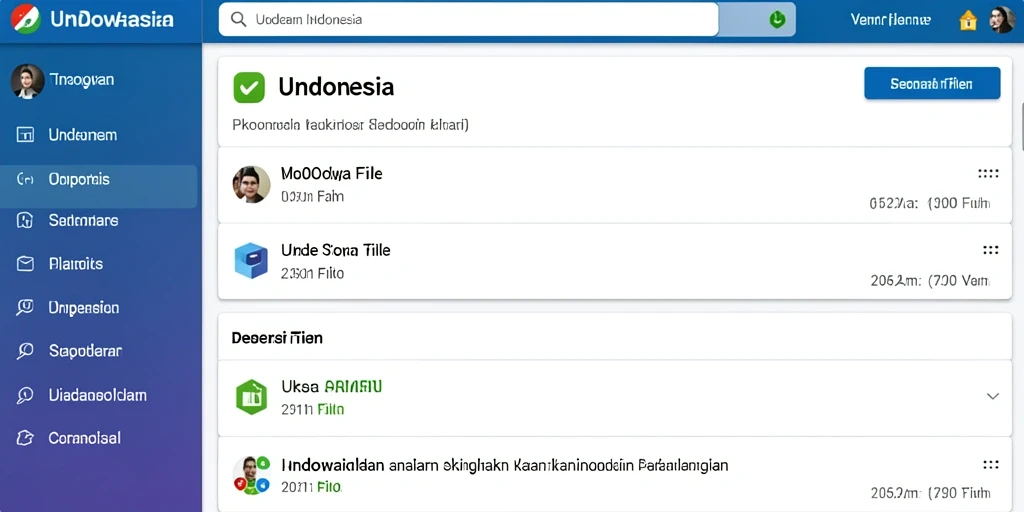
Task: Click the group avatar icon of Indowaialdan
Action: coord(251,475)
